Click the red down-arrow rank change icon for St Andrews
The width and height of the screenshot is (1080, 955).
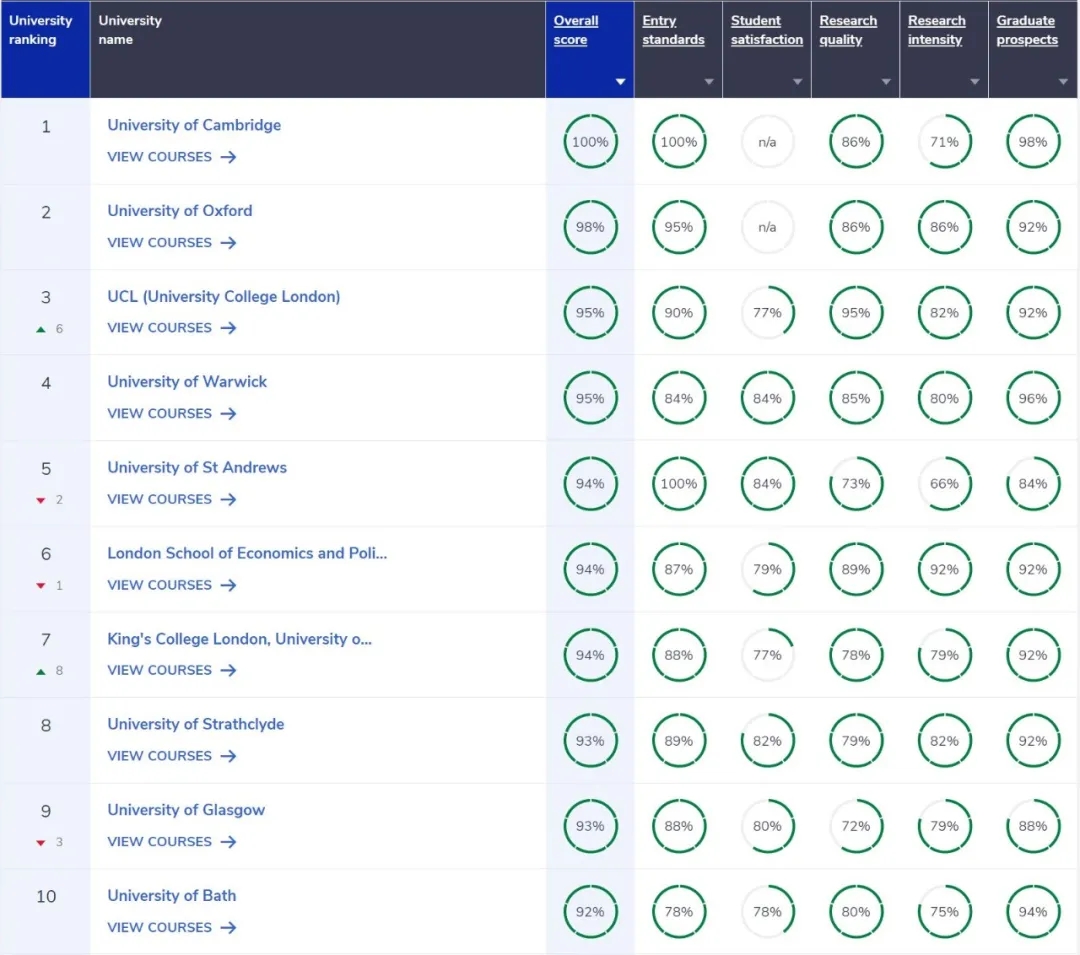coord(41,501)
